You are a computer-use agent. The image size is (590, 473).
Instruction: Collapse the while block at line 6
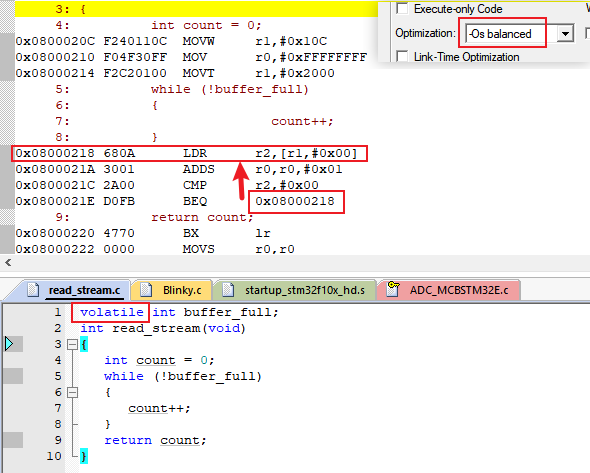pos(72,392)
